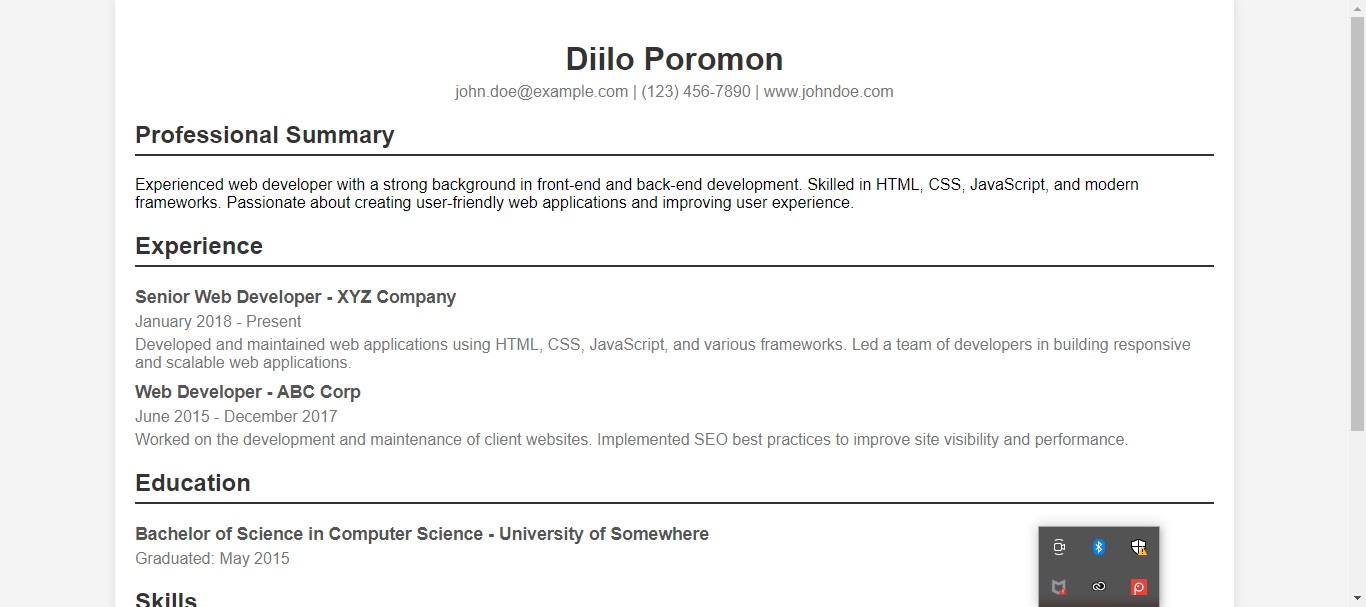The width and height of the screenshot is (1366, 607).
Task: Click the john.doe@example.com email address
Action: [x=541, y=92]
